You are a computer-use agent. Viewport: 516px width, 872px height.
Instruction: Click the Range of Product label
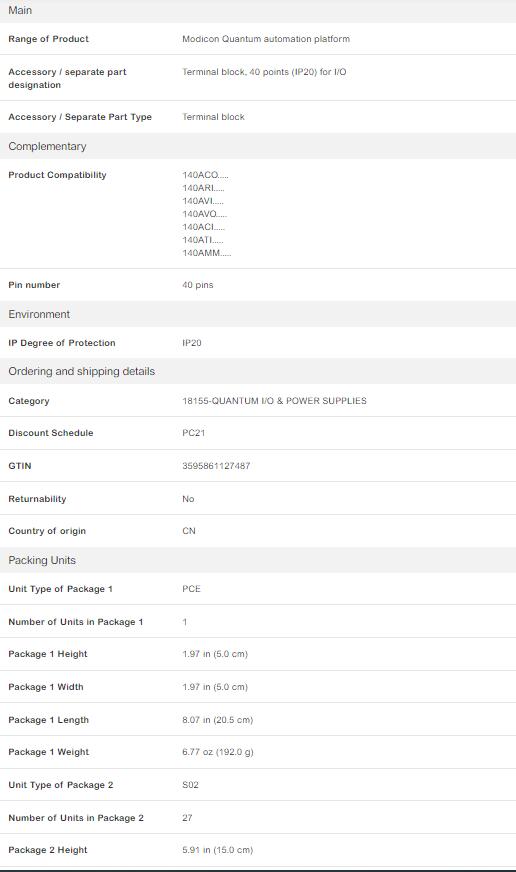pyautogui.click(x=48, y=39)
